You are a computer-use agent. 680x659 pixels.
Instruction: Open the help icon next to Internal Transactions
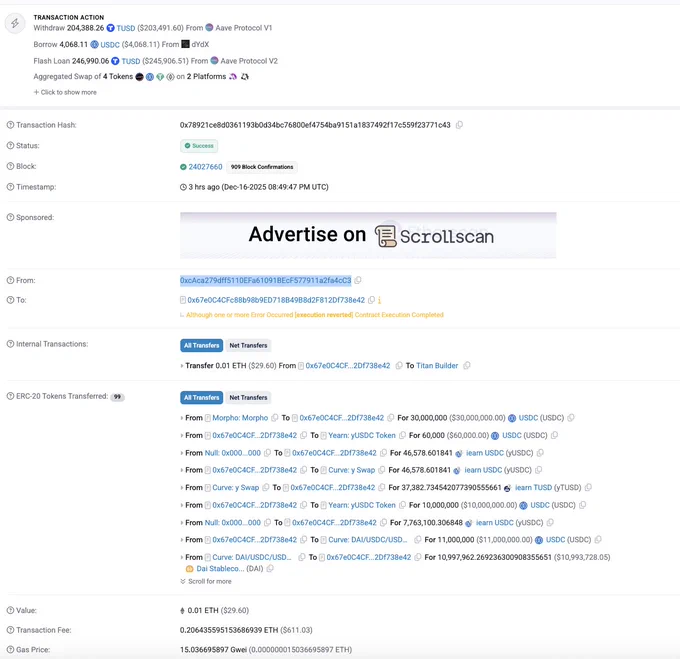coord(10,344)
